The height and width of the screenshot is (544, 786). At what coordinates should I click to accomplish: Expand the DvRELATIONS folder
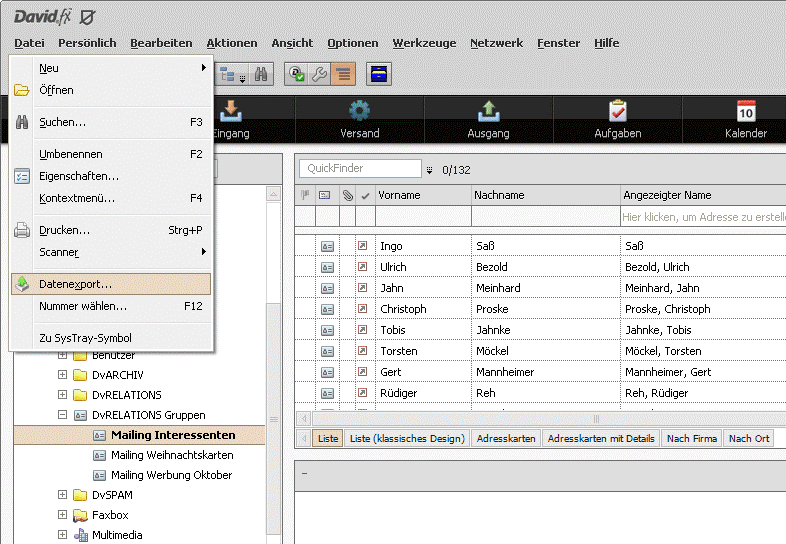tap(62, 395)
